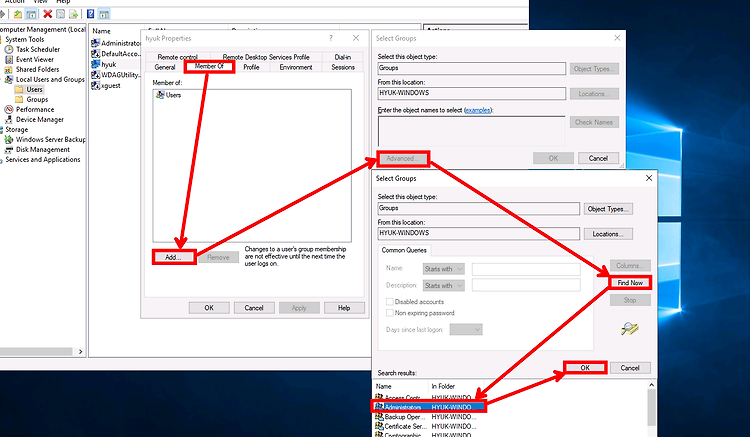Click the Columns... button

coord(630,265)
